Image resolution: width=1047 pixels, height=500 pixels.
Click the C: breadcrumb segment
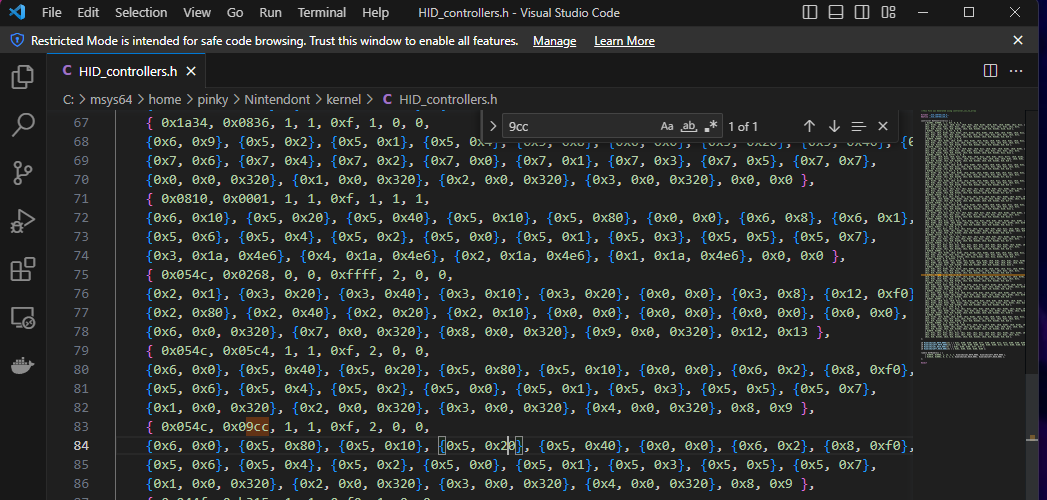69,99
